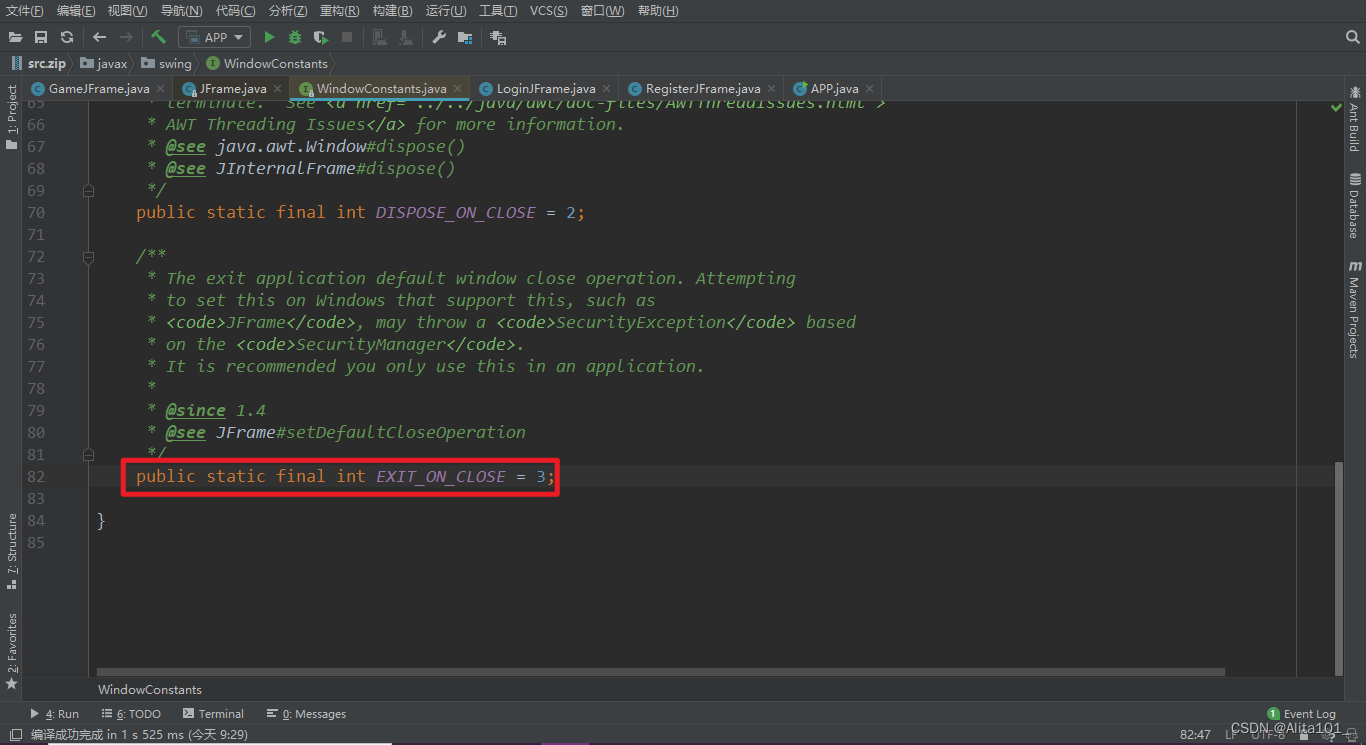This screenshot has width=1366, height=745.
Task: Open settings using the wrench icon
Action: pyautogui.click(x=439, y=37)
